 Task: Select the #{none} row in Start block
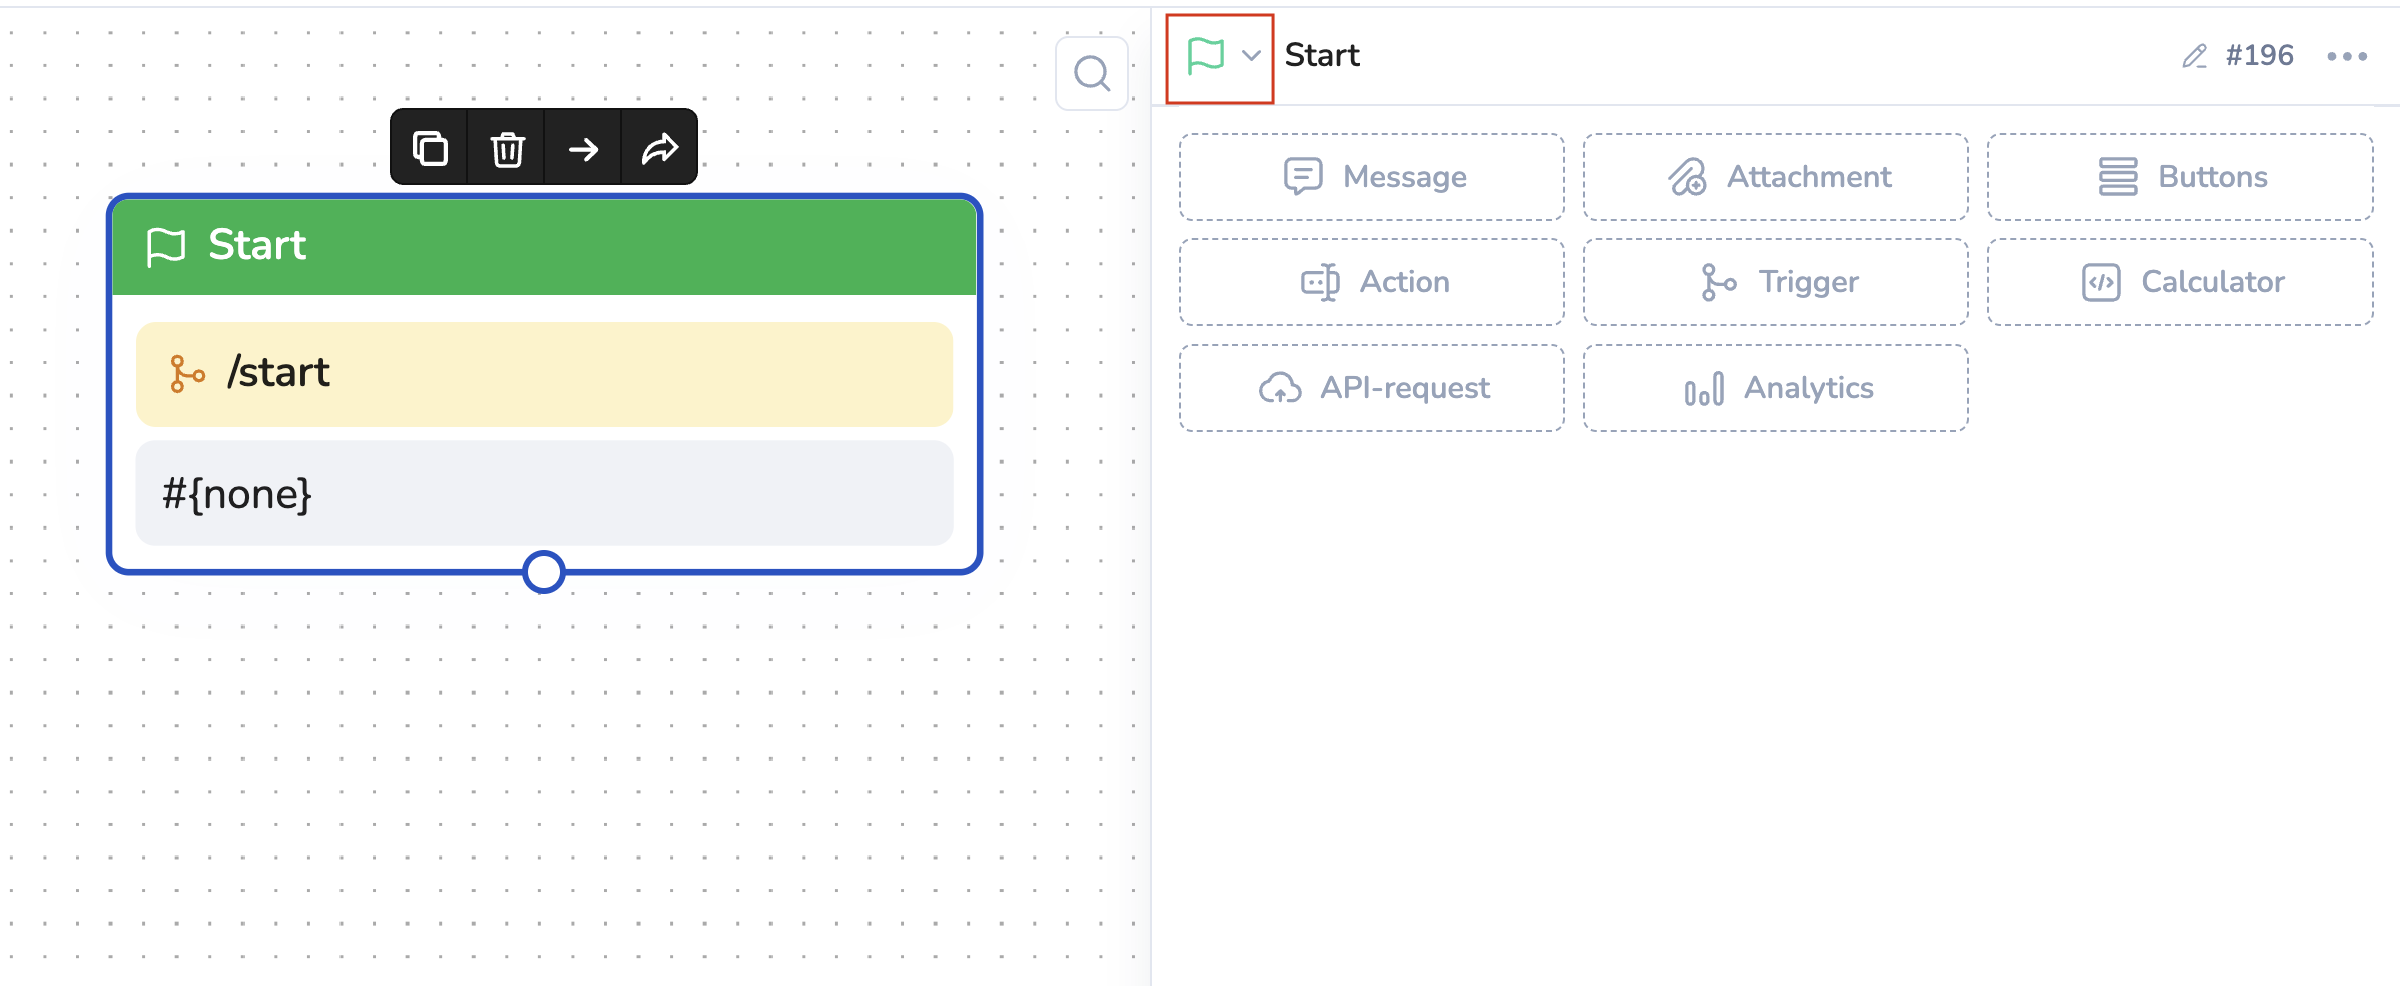[x=544, y=493]
